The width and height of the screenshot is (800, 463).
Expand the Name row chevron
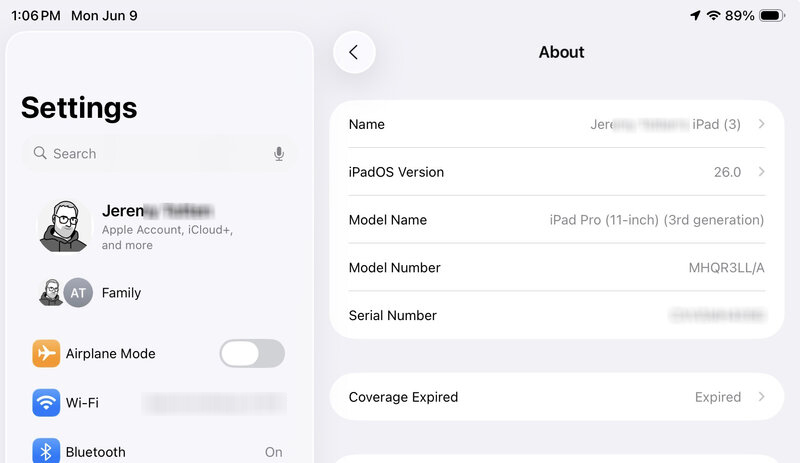point(762,124)
